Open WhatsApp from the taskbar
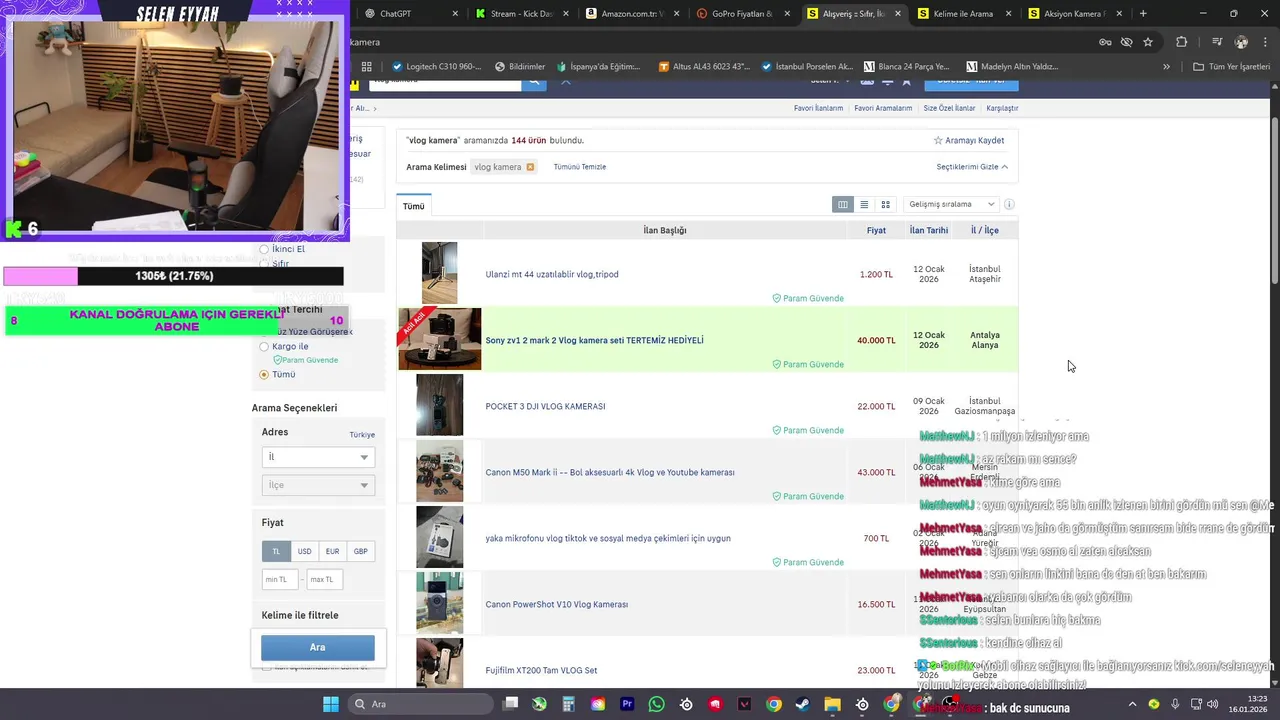1280x720 pixels. coord(656,704)
